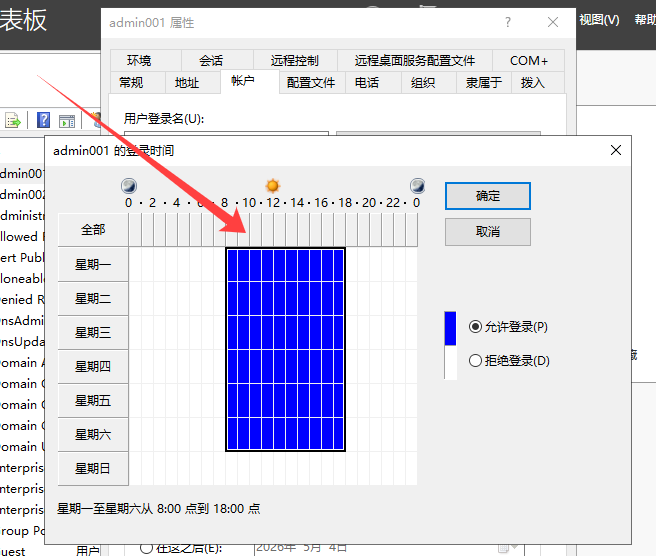Select the 星期日 row header
Screen dimensions: 656x556
(93, 468)
